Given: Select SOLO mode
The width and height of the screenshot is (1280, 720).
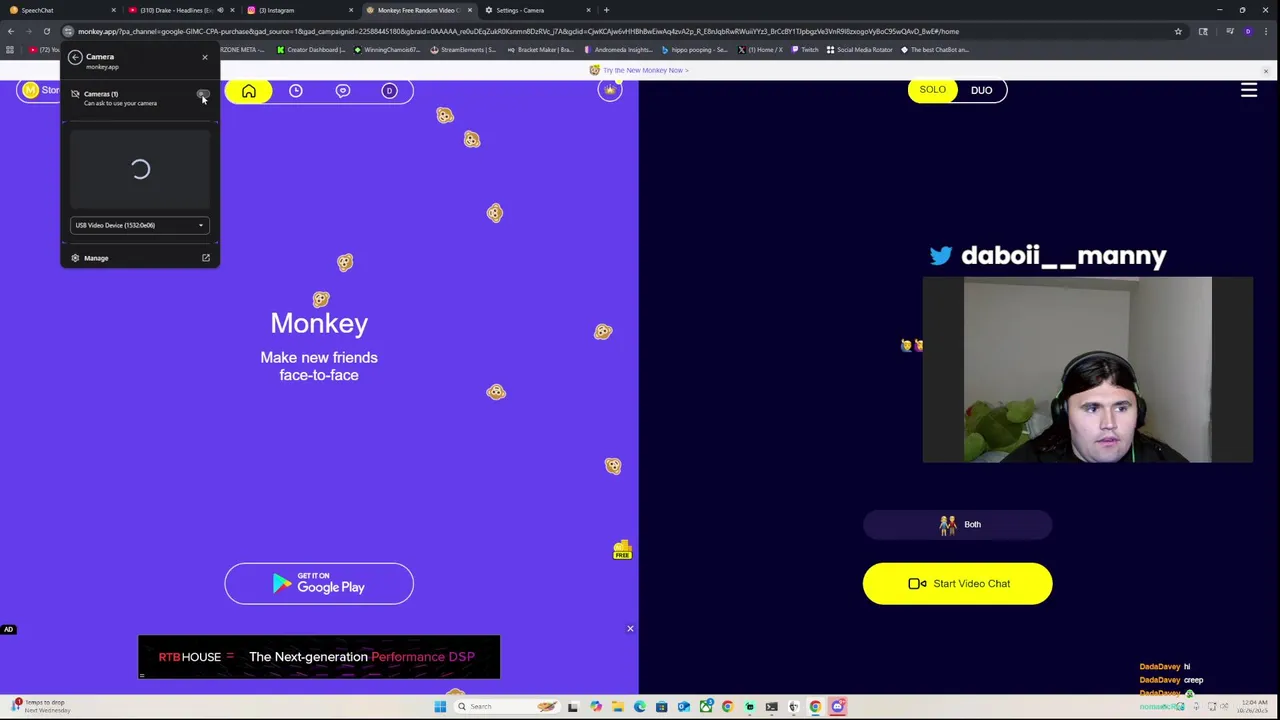Looking at the screenshot, I should tap(932, 90).
